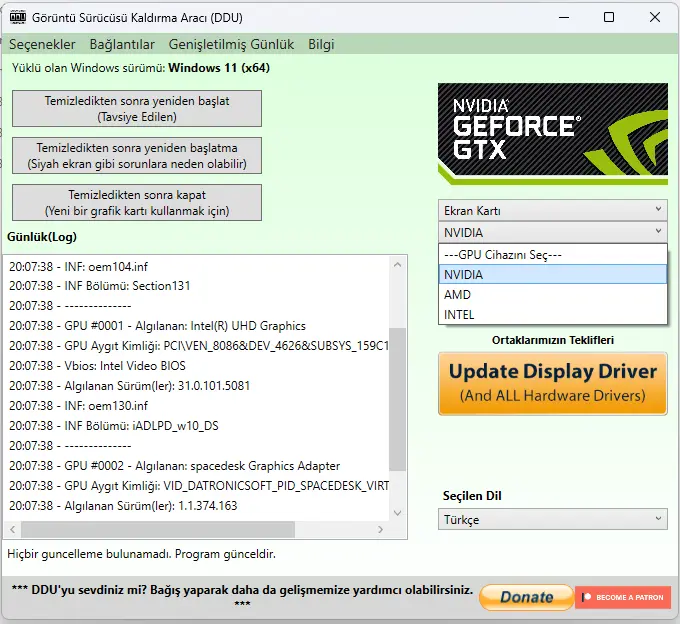
Task: Open the Bilgi menu
Action: click(x=321, y=44)
